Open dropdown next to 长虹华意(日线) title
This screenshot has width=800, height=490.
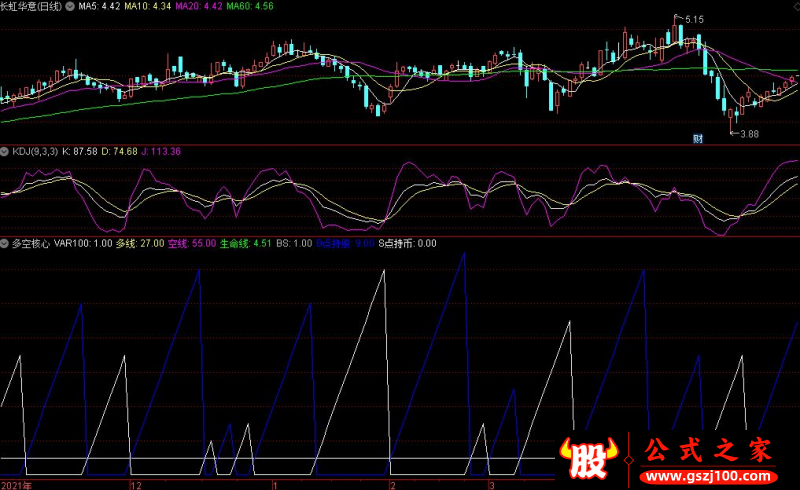pyautogui.click(x=70, y=7)
